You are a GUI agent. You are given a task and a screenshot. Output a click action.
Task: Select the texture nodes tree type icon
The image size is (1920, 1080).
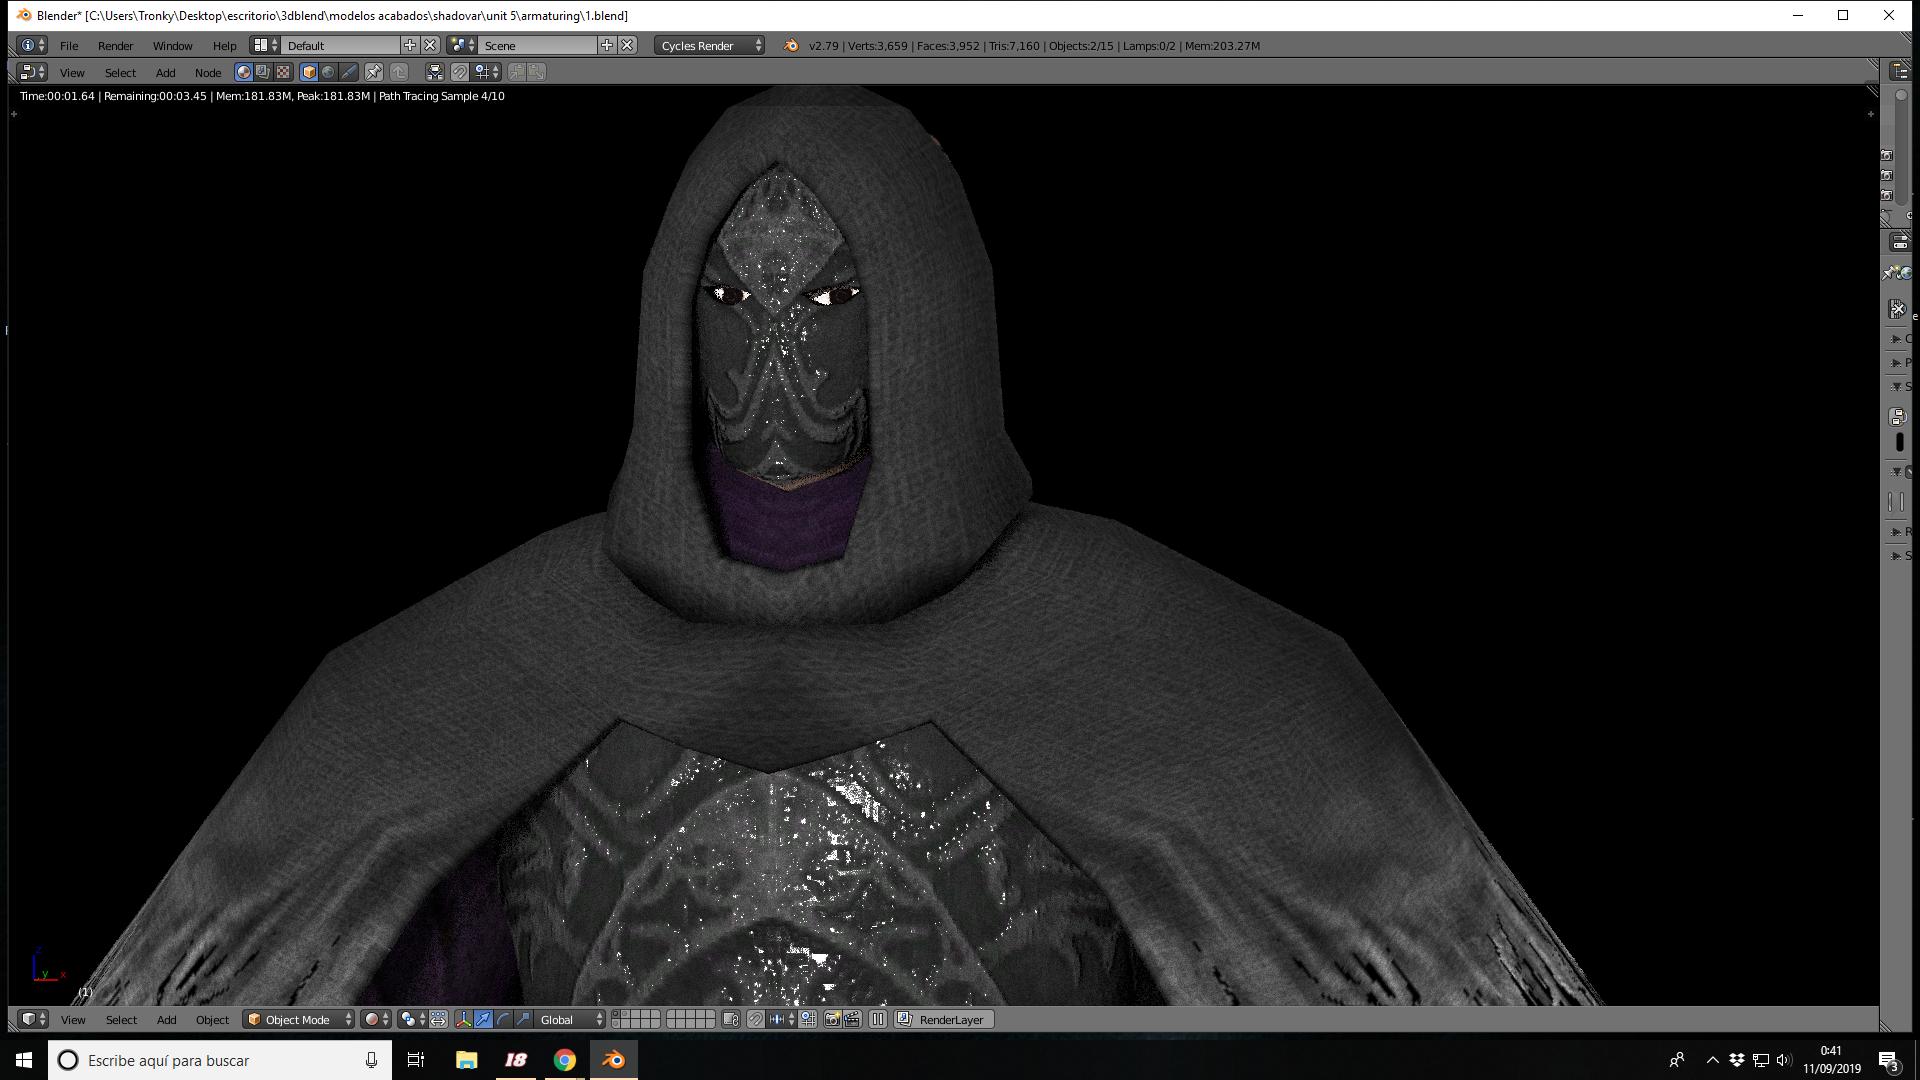[x=283, y=72]
